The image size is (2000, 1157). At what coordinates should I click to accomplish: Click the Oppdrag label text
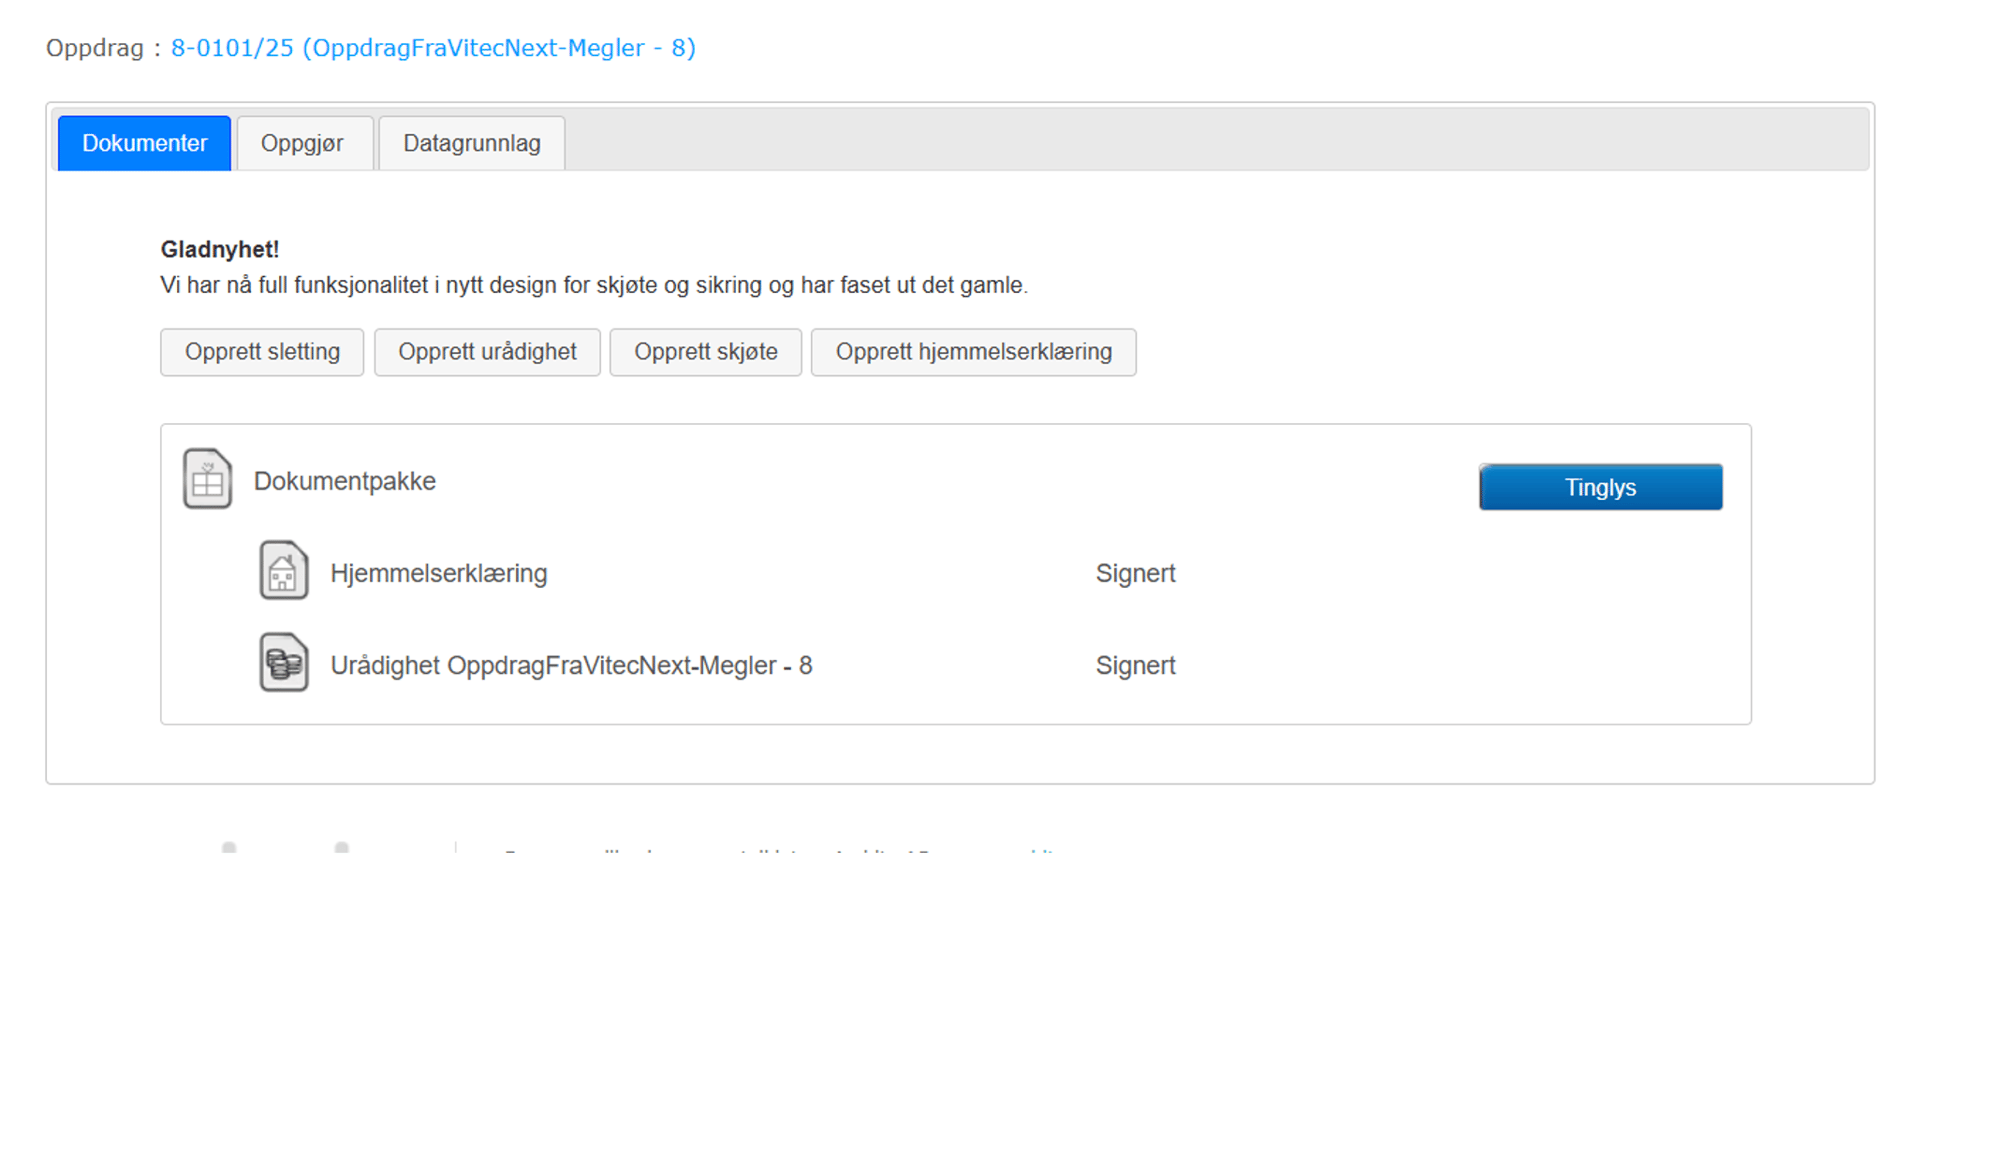tap(95, 48)
